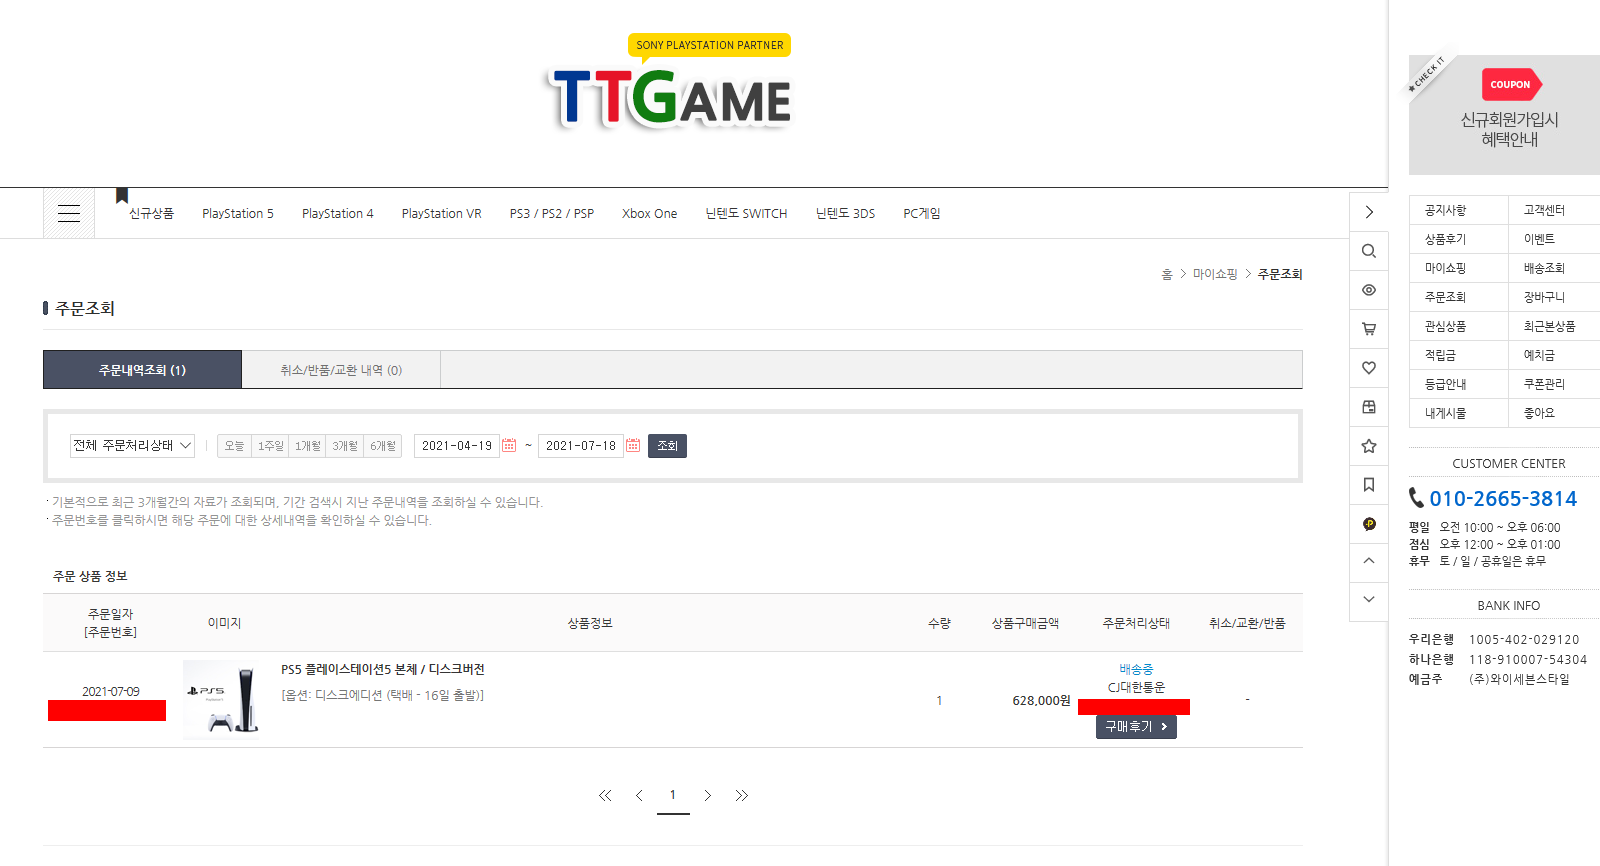Open the Xbox One category
The height and width of the screenshot is (866, 1600).
[650, 213]
